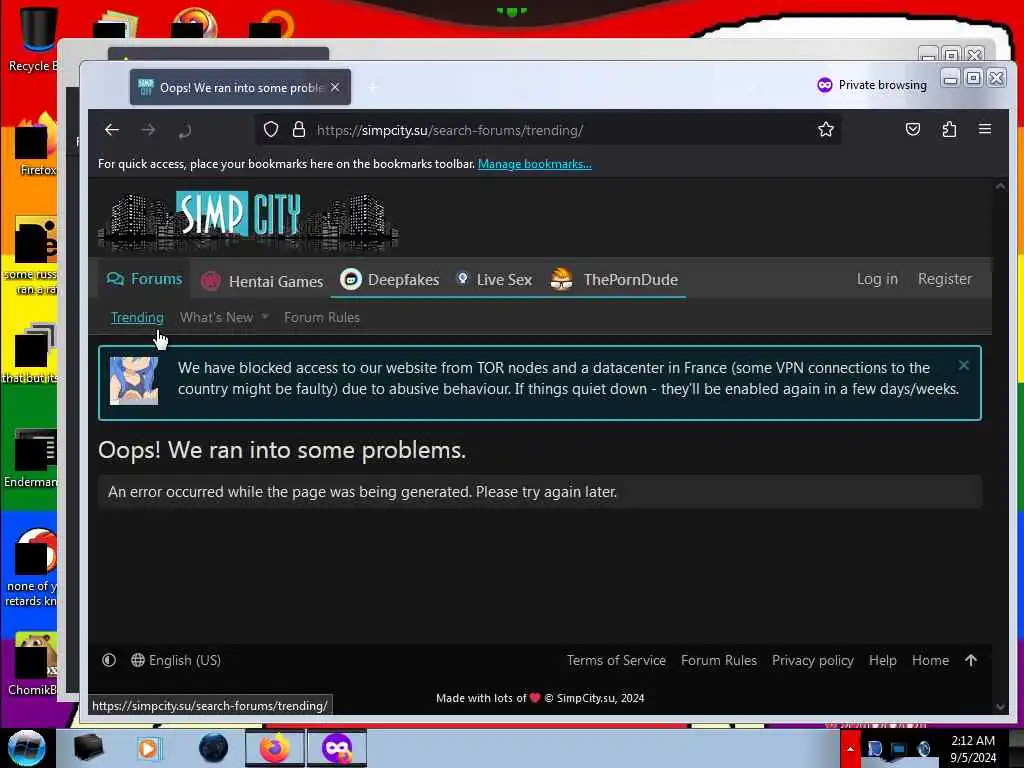
Task: Open the globe taskbar icon
Action: (x=214, y=748)
